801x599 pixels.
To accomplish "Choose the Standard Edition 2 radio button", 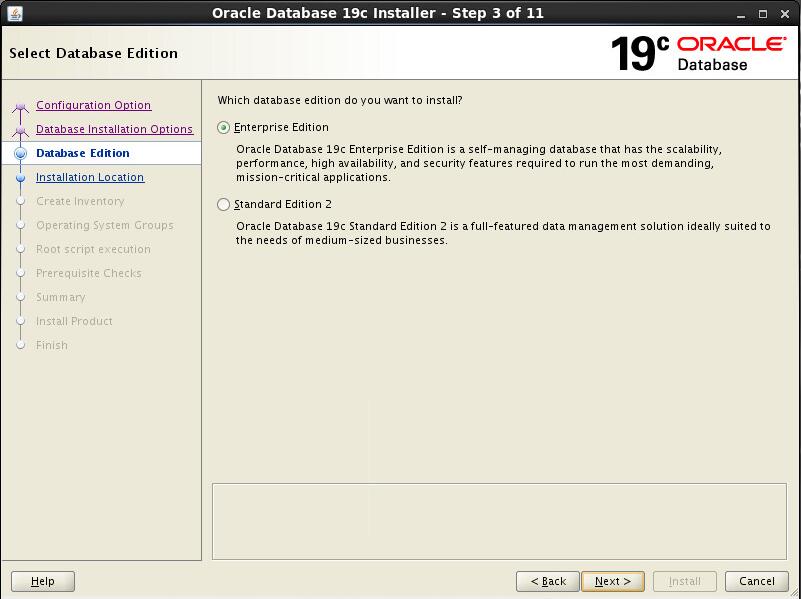I will pos(223,205).
